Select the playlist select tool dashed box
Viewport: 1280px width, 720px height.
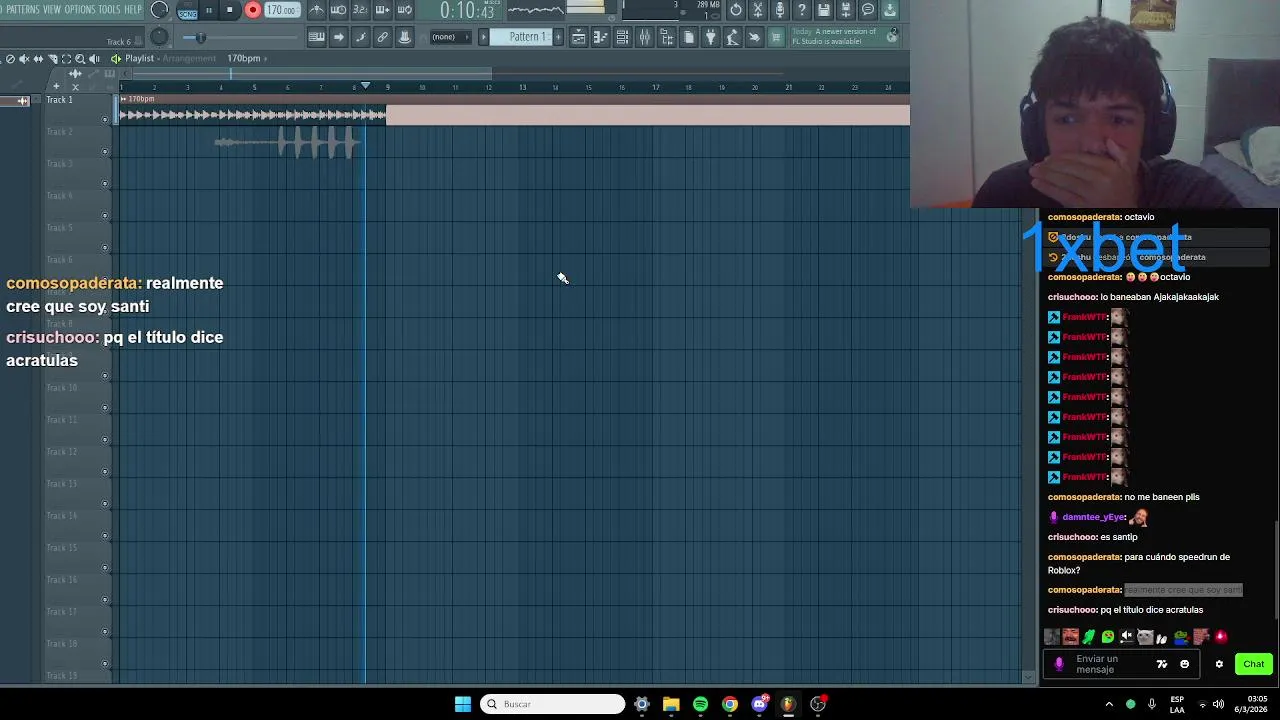tap(66, 58)
